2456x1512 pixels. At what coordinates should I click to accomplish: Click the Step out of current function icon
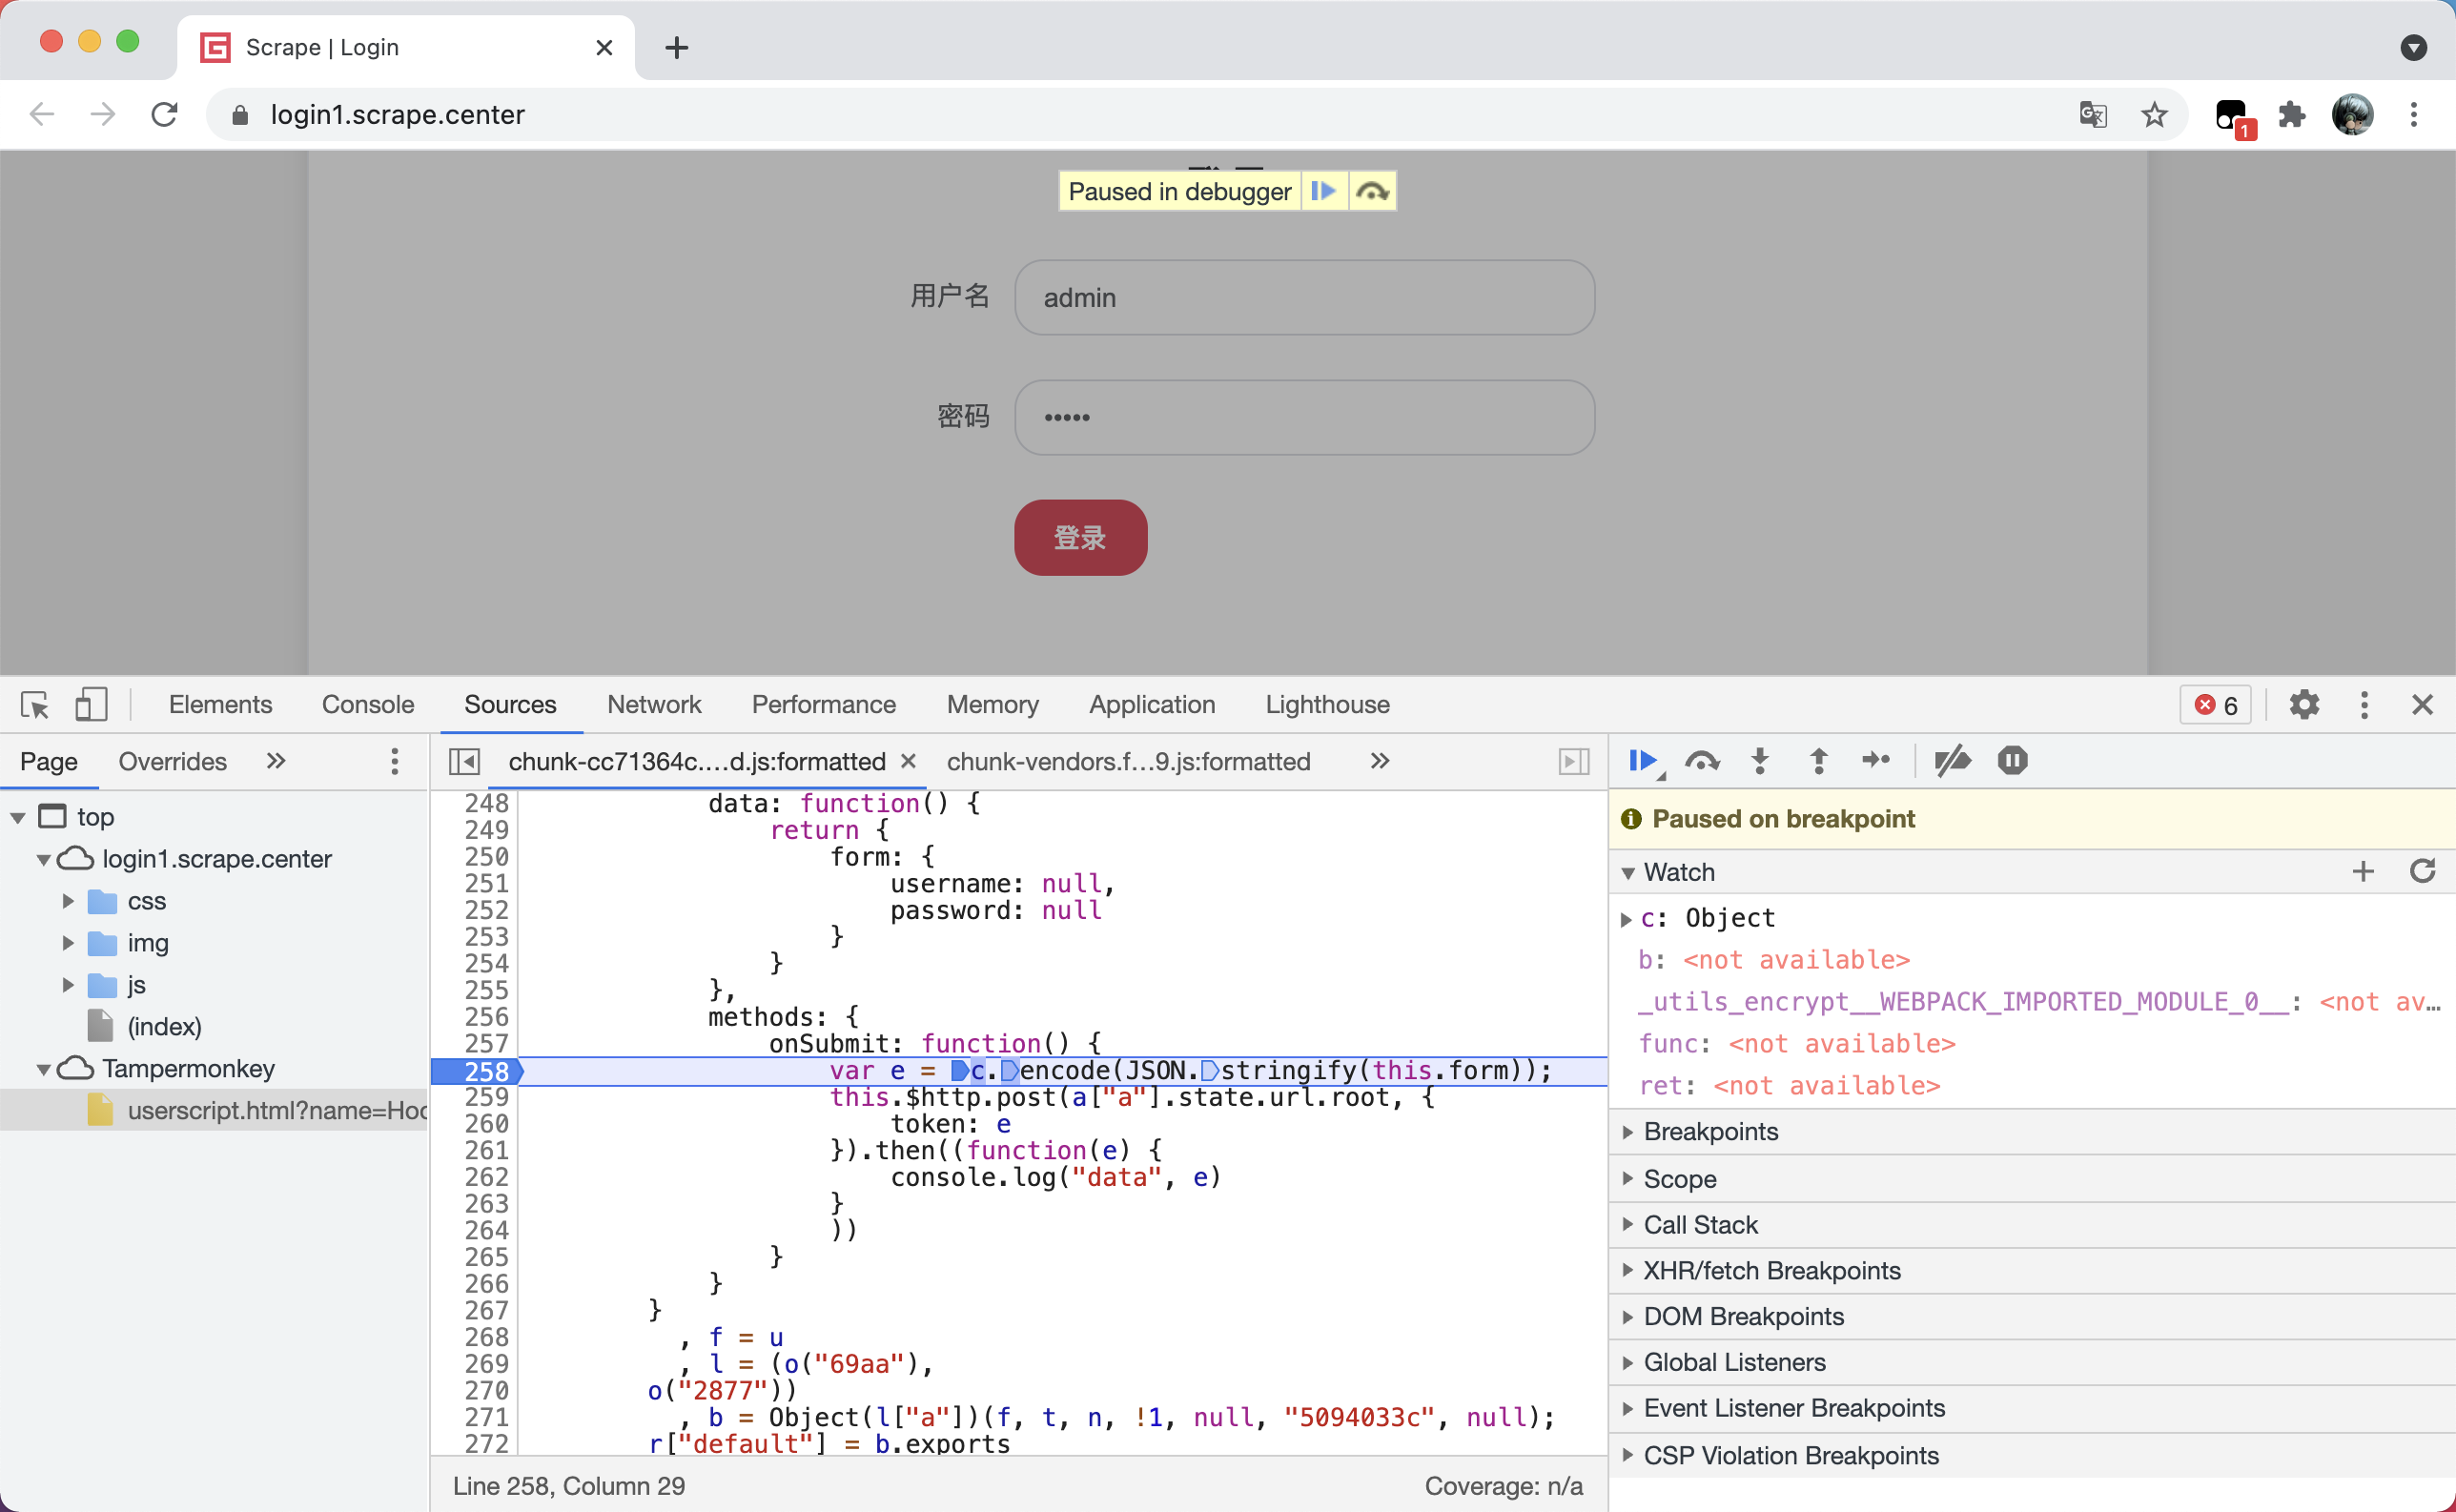[1815, 760]
